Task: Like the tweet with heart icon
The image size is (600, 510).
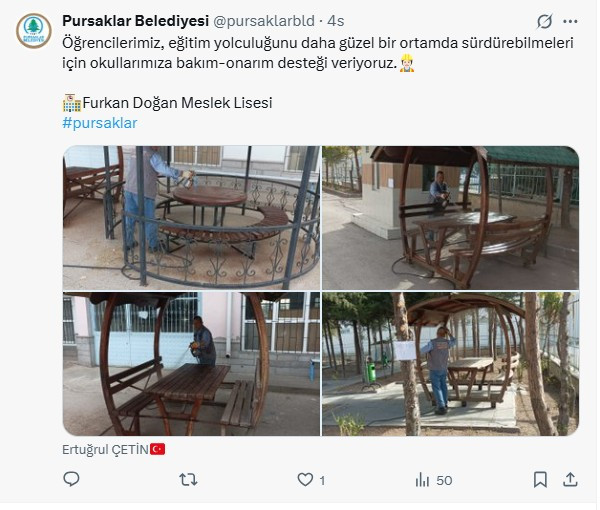Action: pos(305,479)
